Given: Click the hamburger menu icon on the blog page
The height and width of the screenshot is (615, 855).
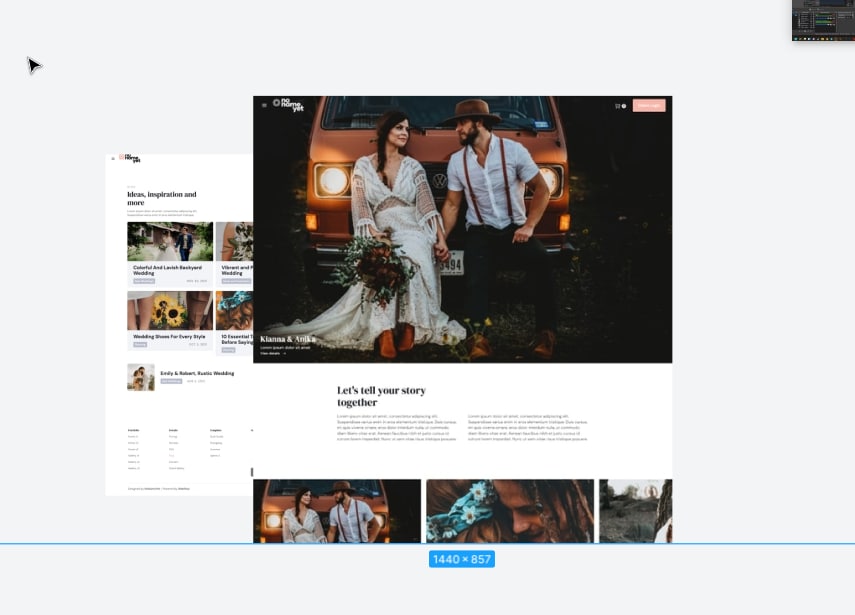Looking at the screenshot, I should (x=113, y=158).
